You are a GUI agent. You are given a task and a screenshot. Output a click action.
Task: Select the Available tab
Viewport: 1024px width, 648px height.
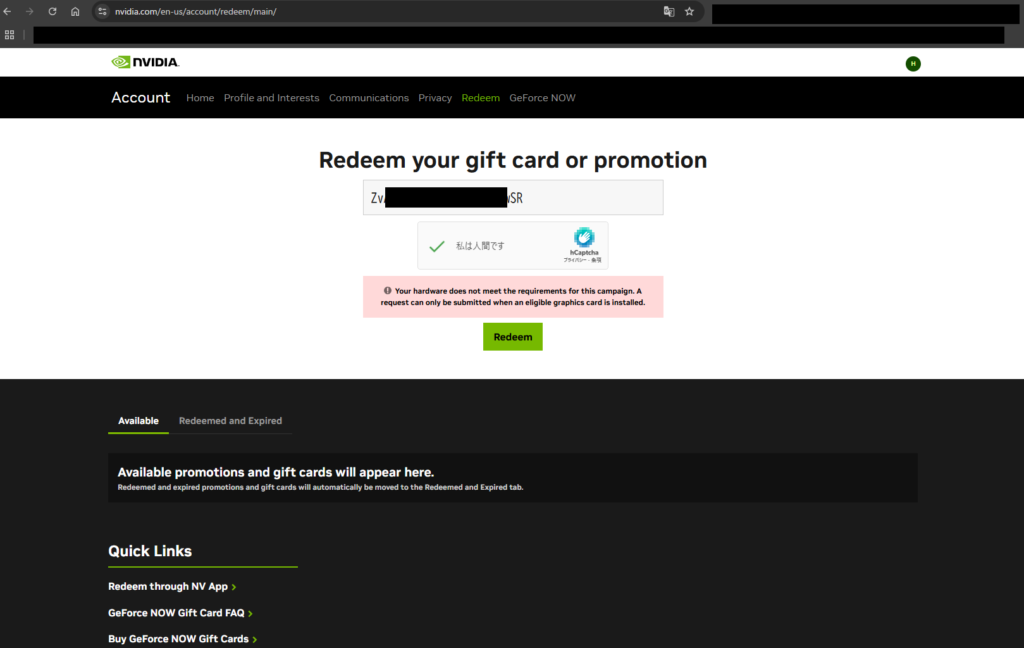click(x=138, y=421)
